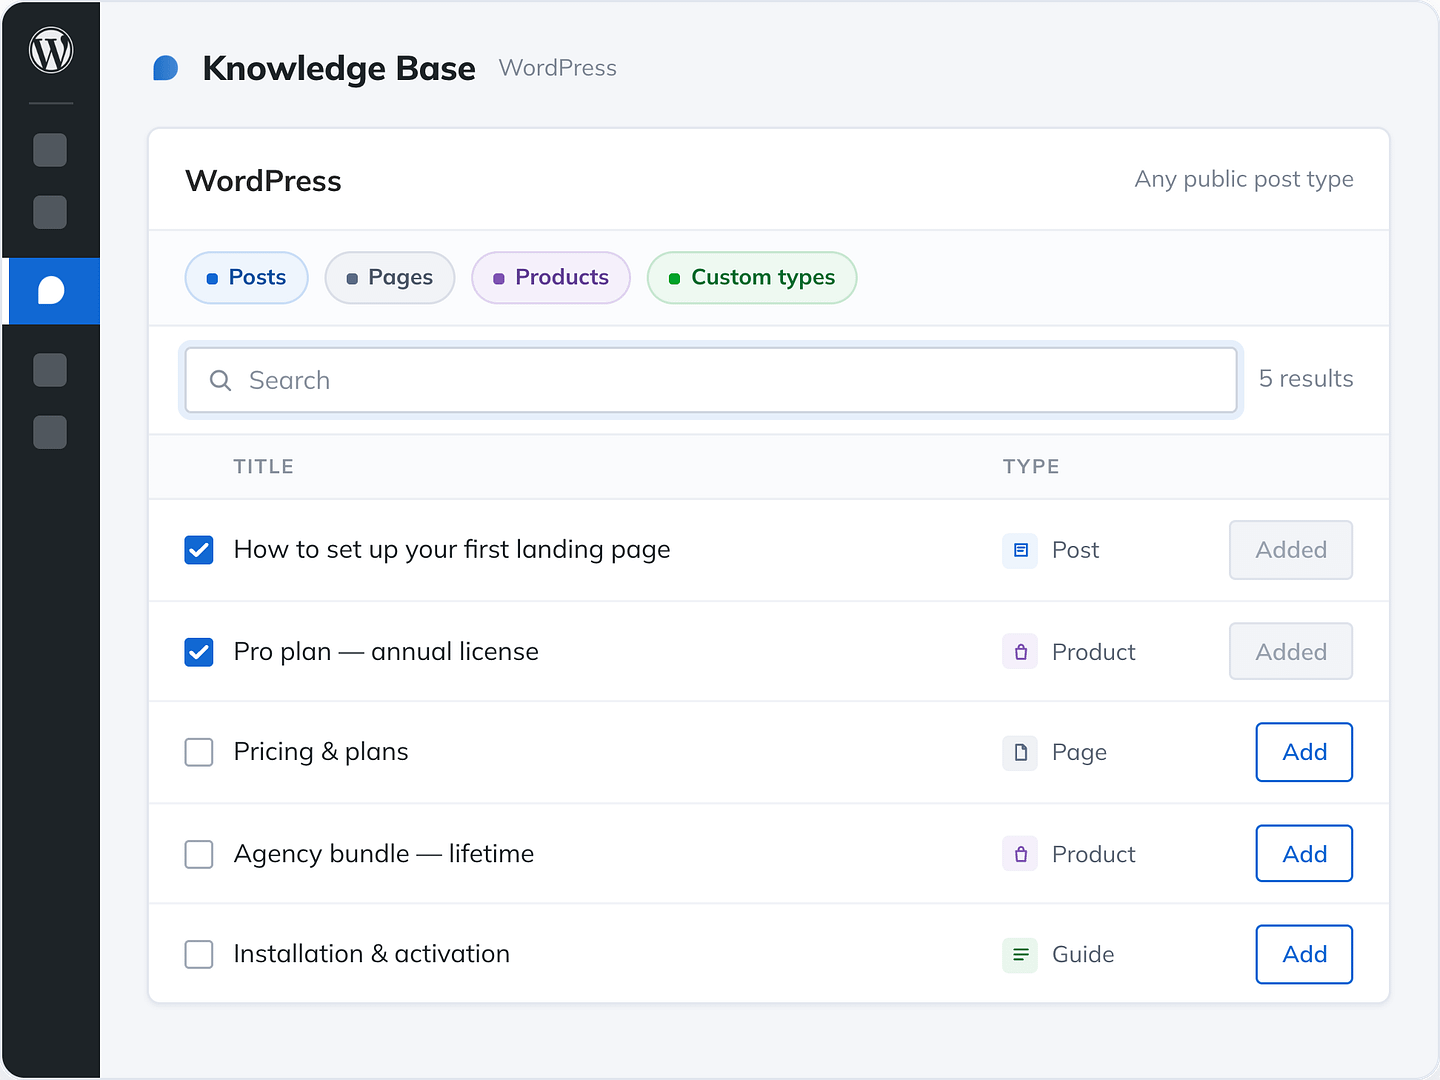Filter by the Posts chip
This screenshot has width=1440, height=1080.
(x=247, y=277)
